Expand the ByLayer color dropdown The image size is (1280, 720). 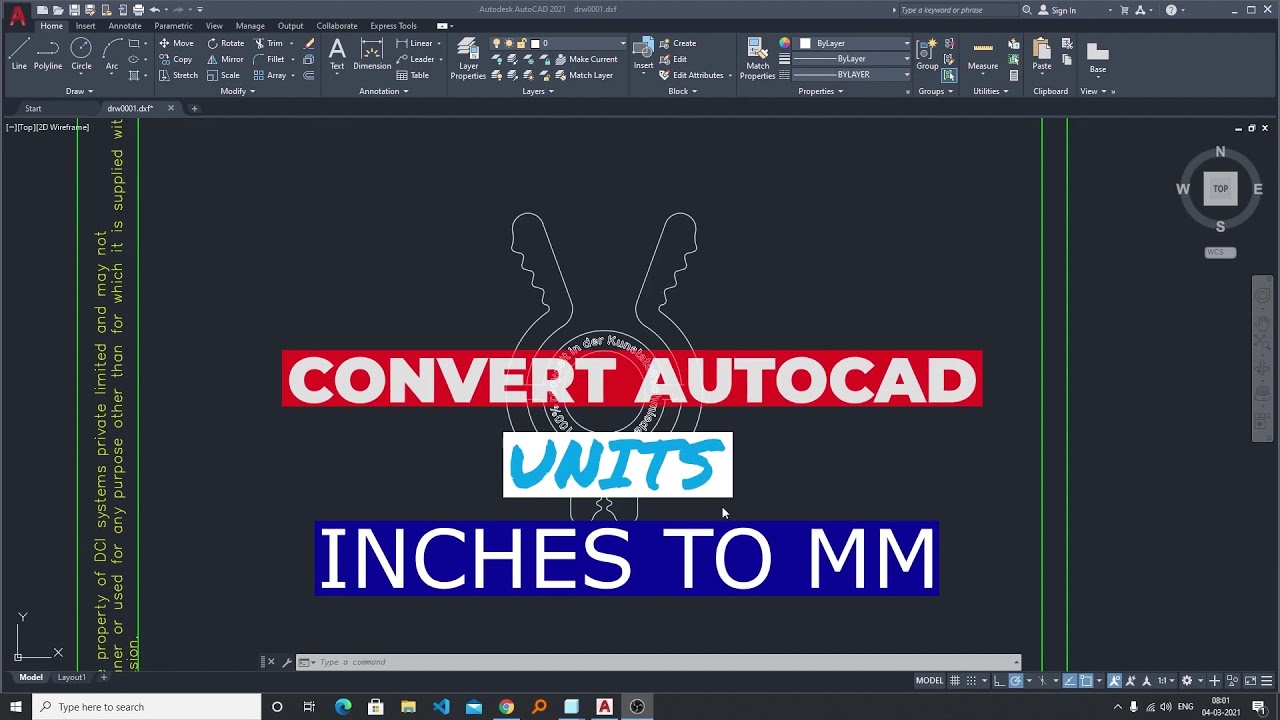(906, 43)
